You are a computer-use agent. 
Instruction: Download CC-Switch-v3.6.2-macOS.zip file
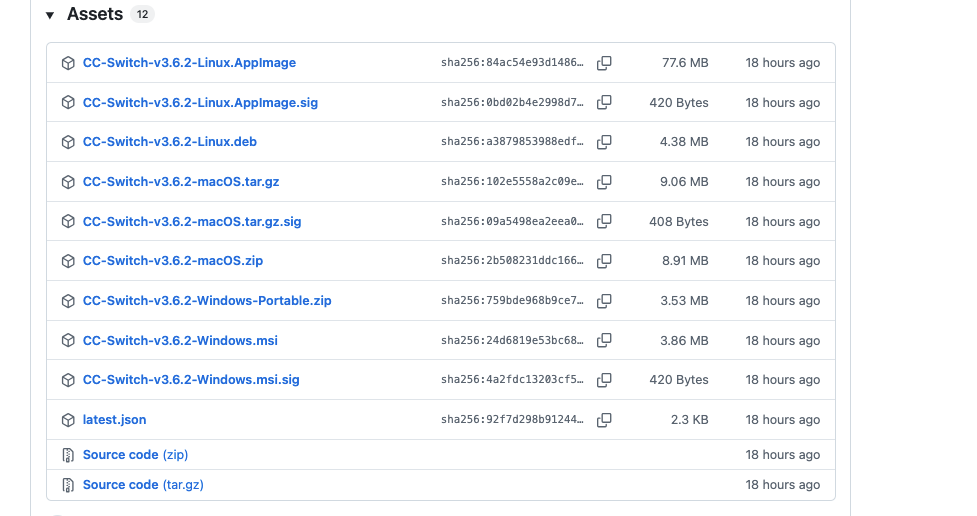click(x=172, y=261)
